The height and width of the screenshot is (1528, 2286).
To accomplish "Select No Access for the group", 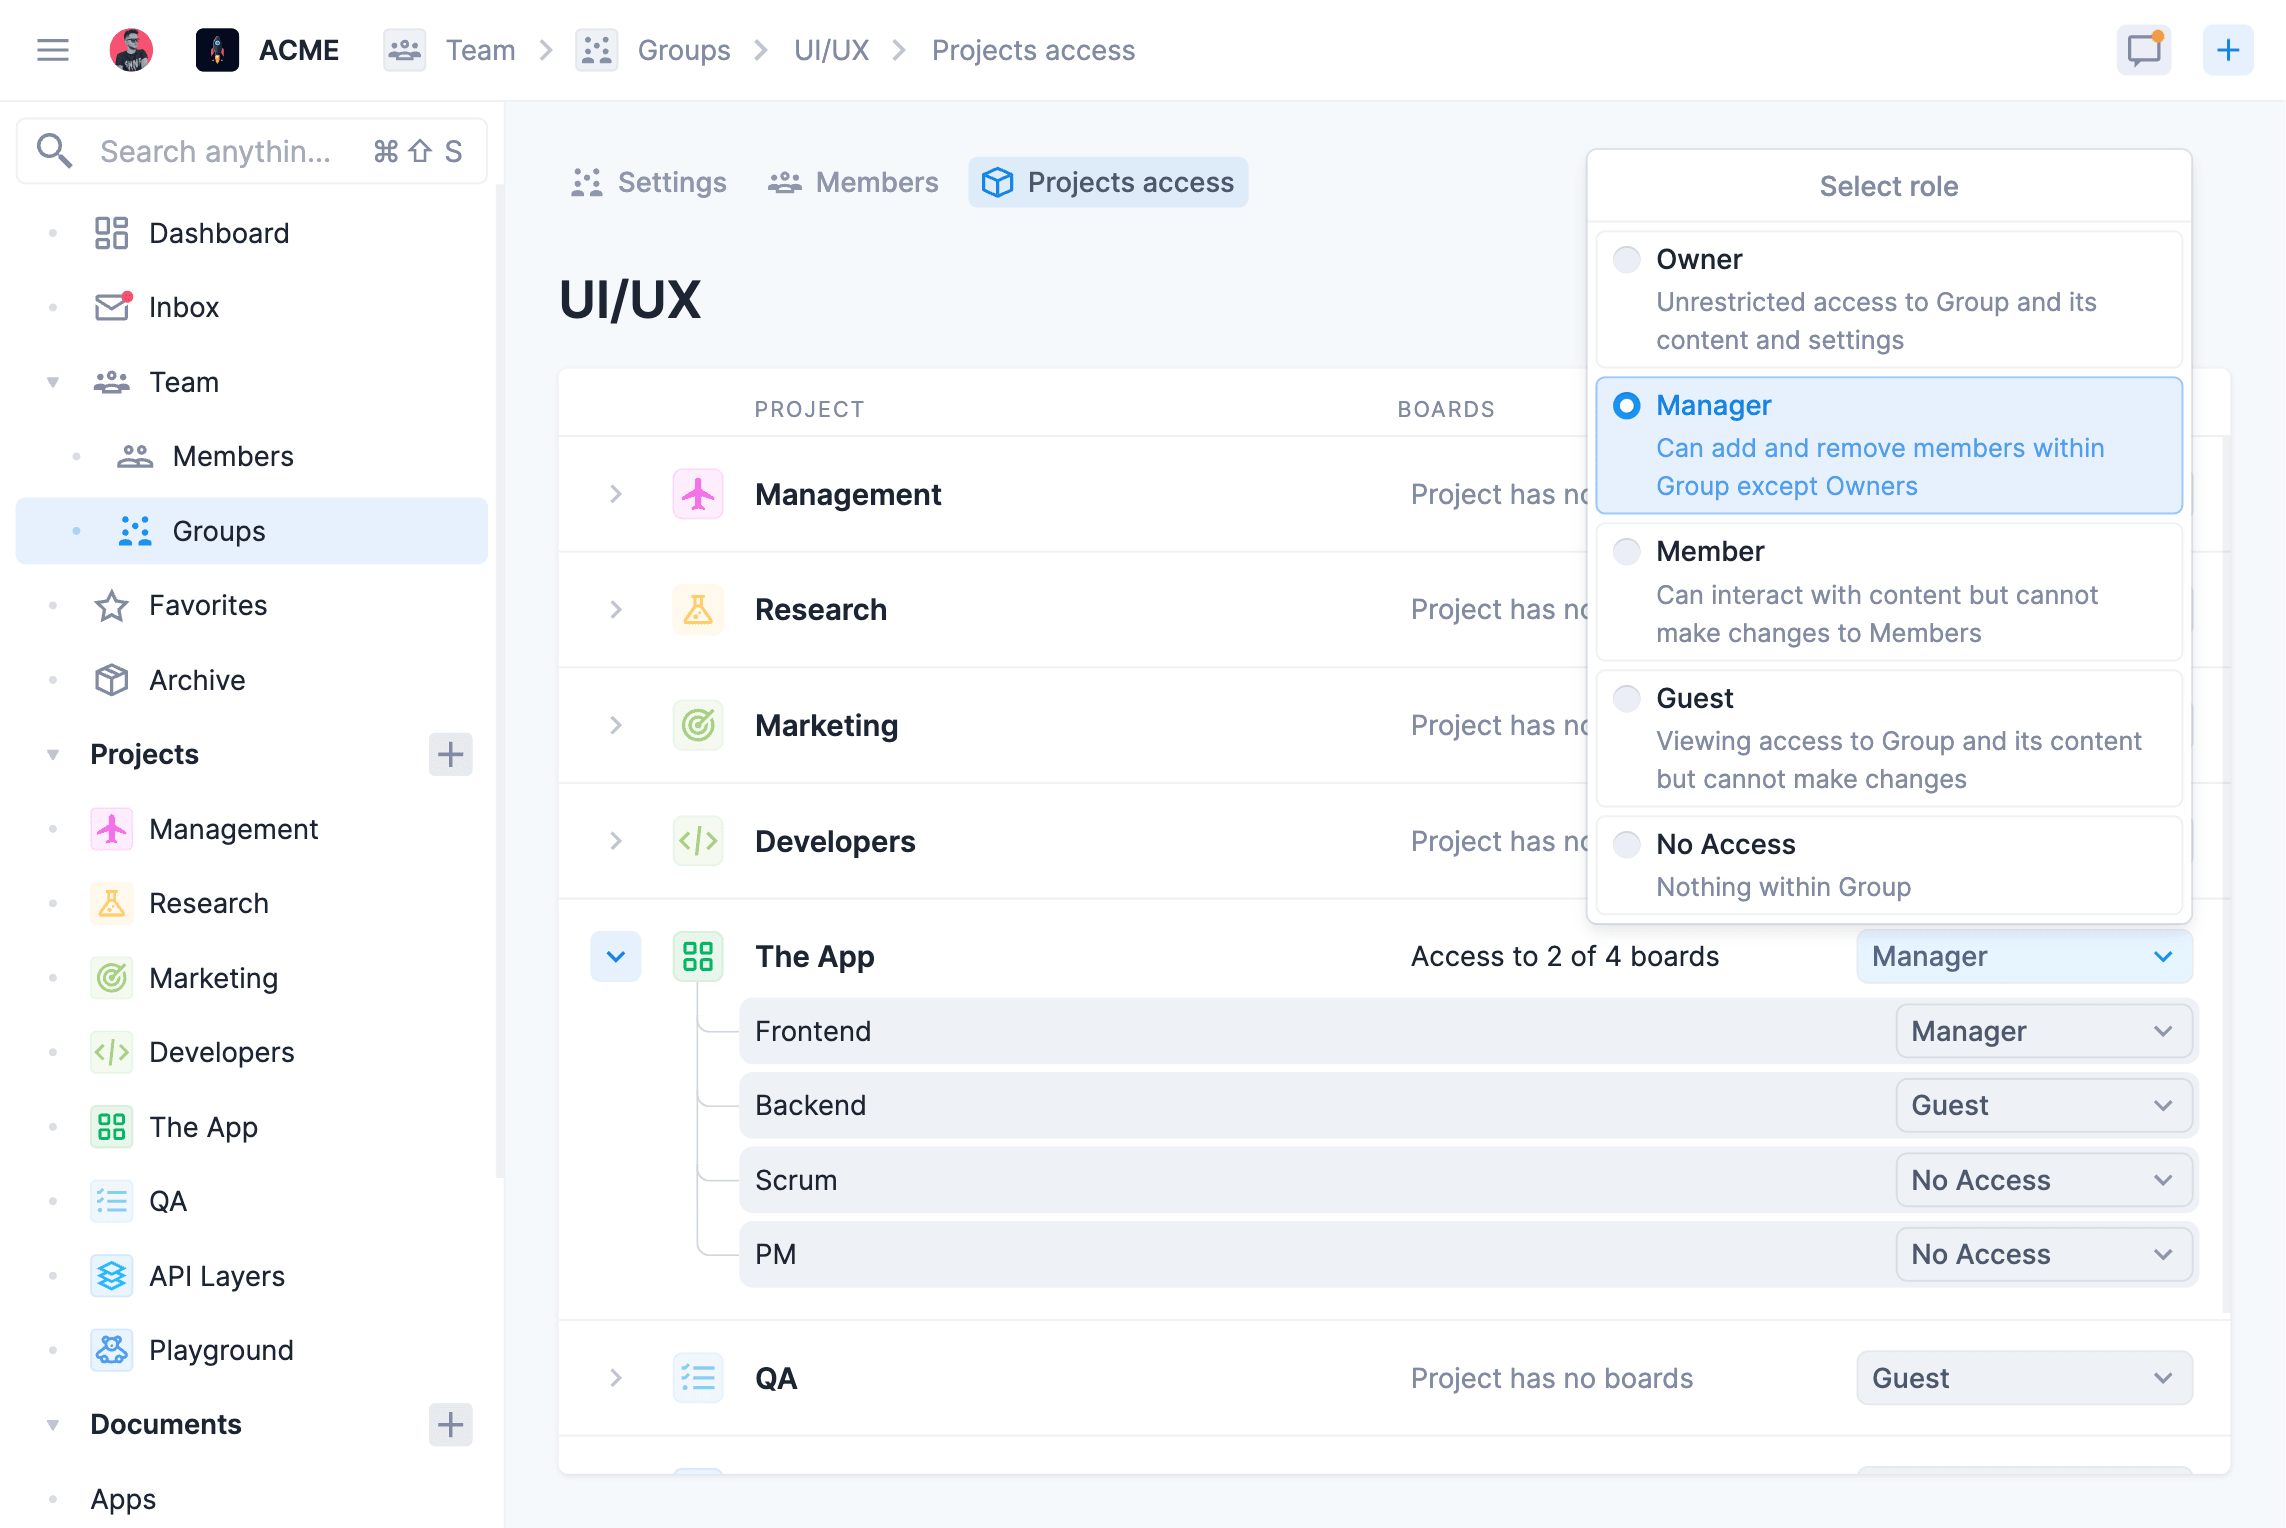I will (1627, 843).
